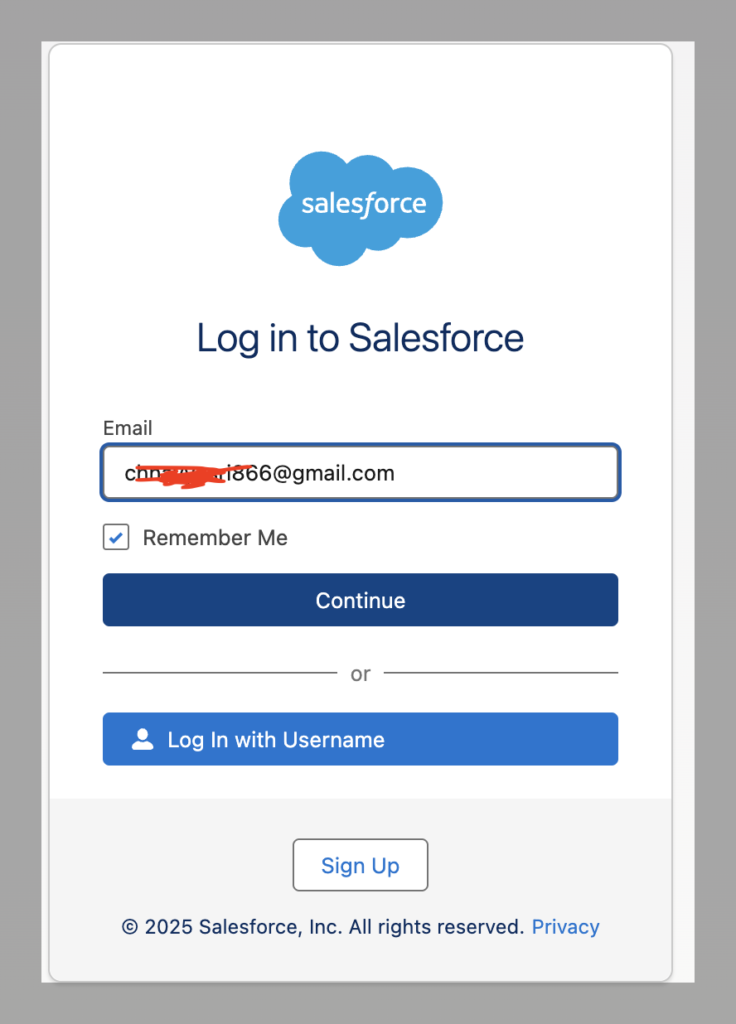Click the Email field label

coord(127,428)
